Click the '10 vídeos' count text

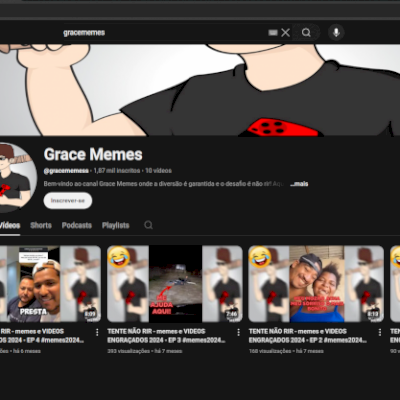click(158, 171)
